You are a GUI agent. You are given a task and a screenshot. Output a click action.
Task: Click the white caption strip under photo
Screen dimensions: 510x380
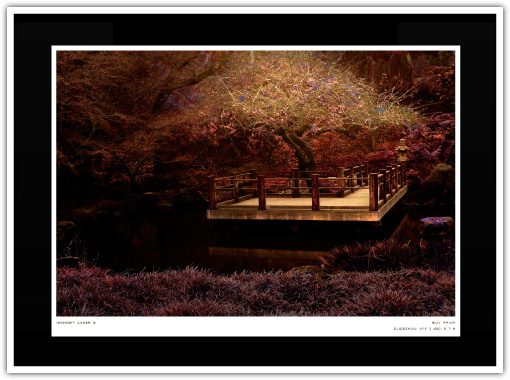255,326
